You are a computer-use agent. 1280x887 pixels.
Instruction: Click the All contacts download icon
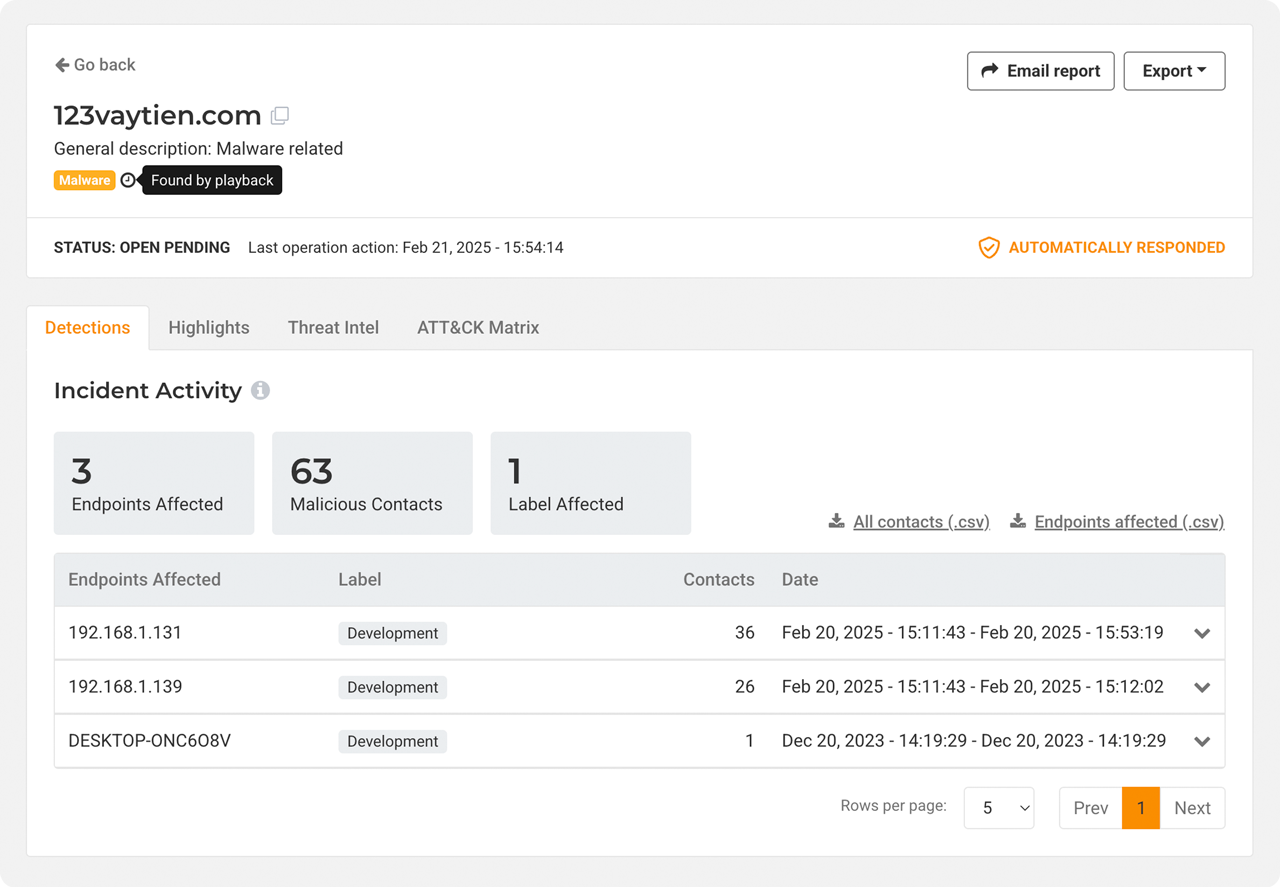point(836,521)
